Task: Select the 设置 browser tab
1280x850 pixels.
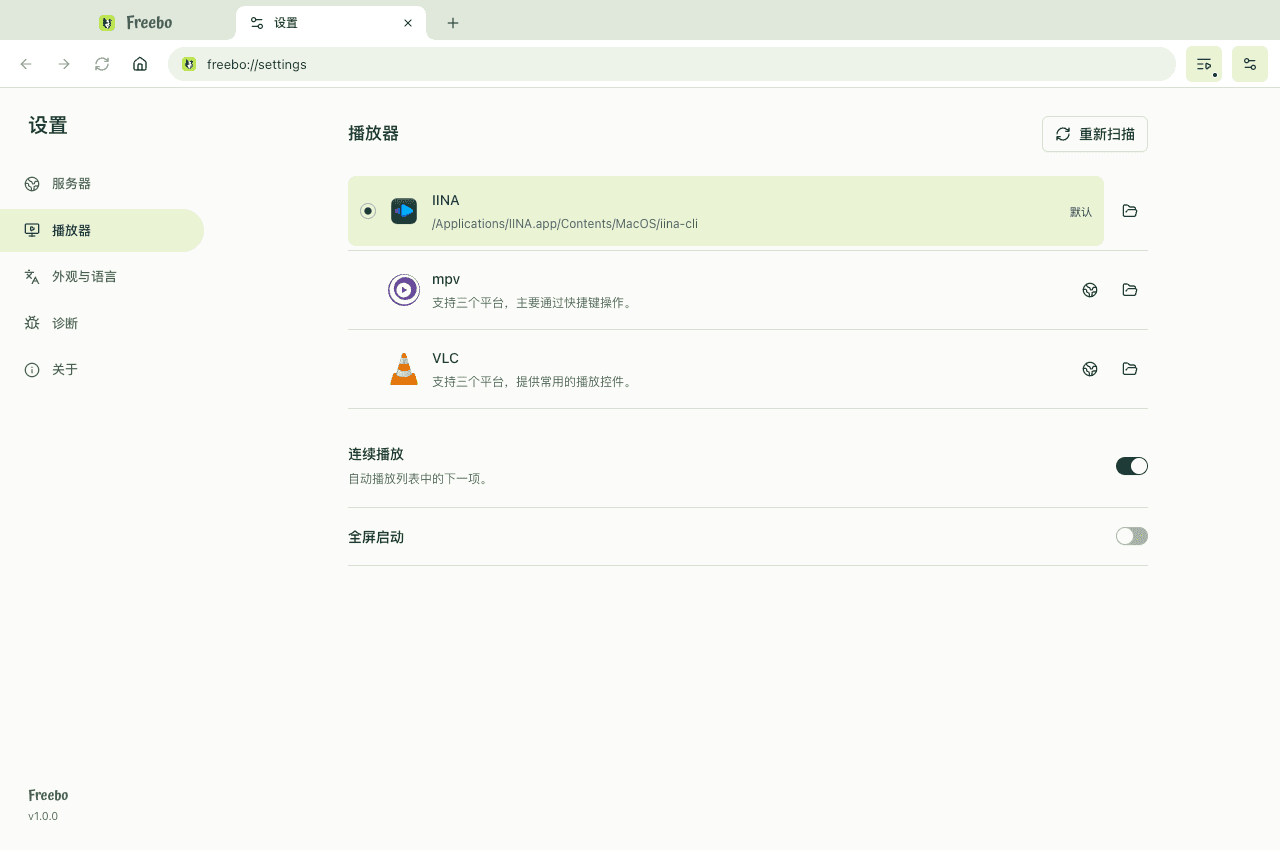Action: point(331,23)
